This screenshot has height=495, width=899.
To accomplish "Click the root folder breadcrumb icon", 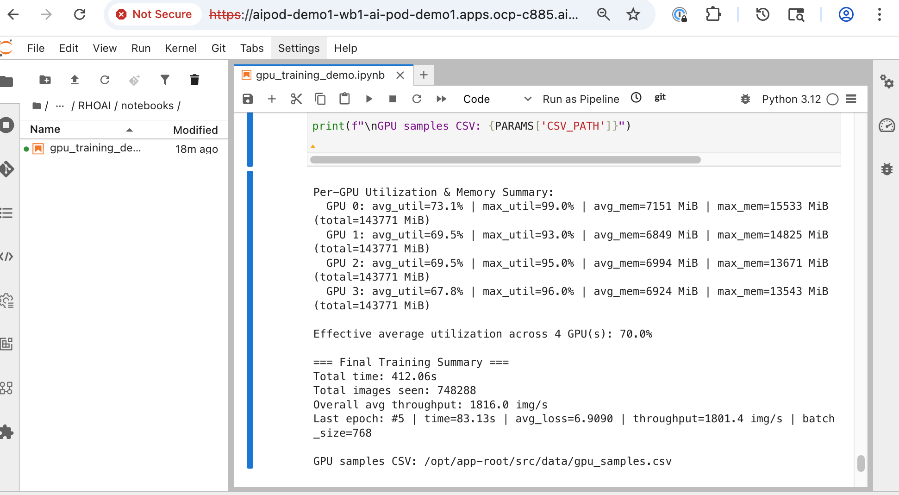I will 37,106.
